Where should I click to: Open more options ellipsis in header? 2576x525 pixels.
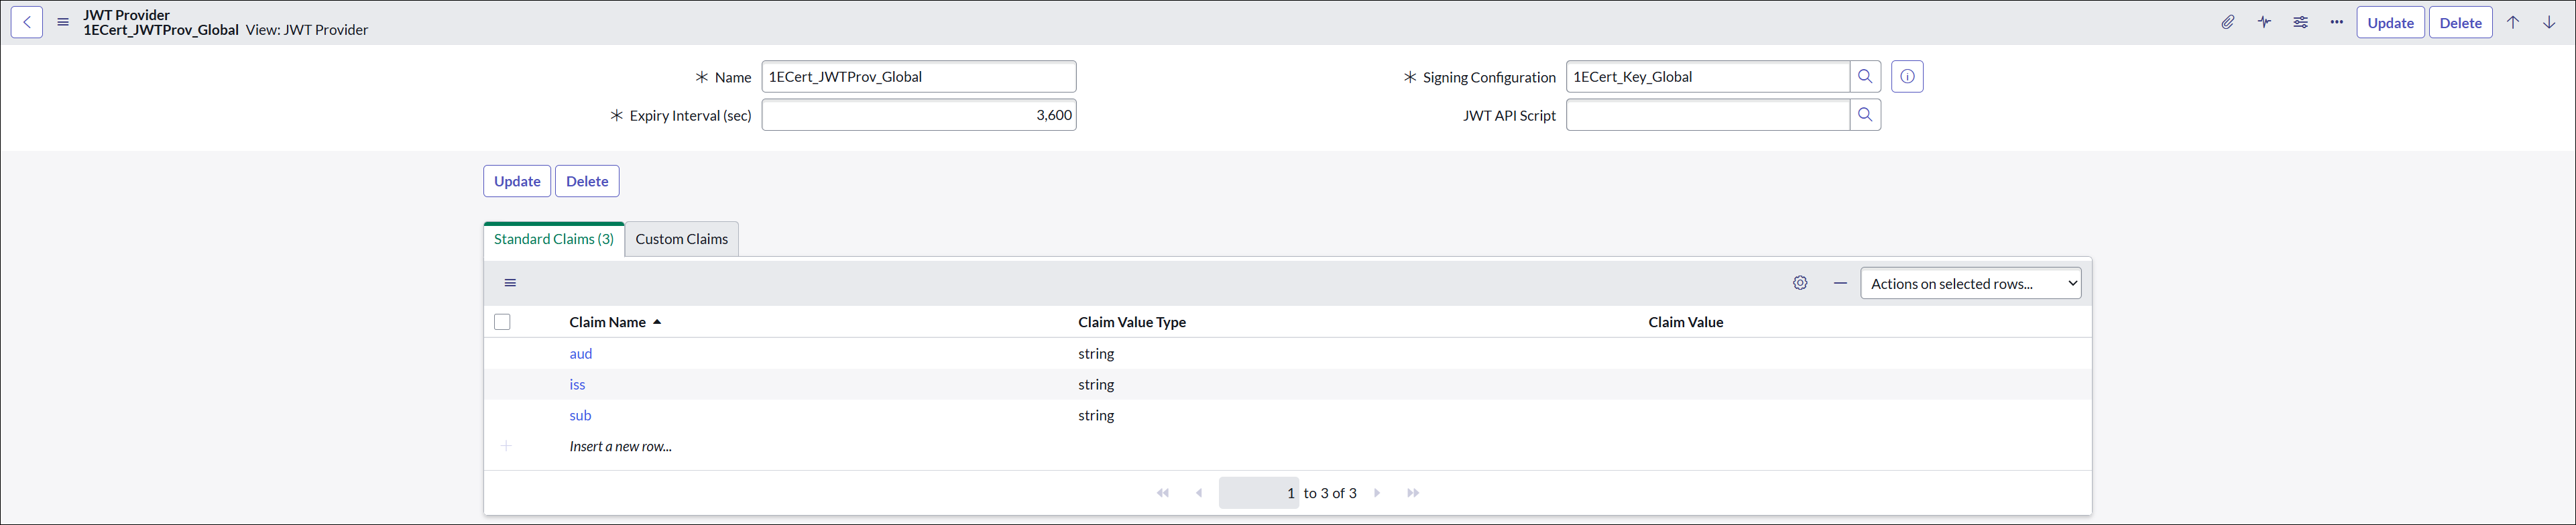pyautogui.click(x=2336, y=22)
